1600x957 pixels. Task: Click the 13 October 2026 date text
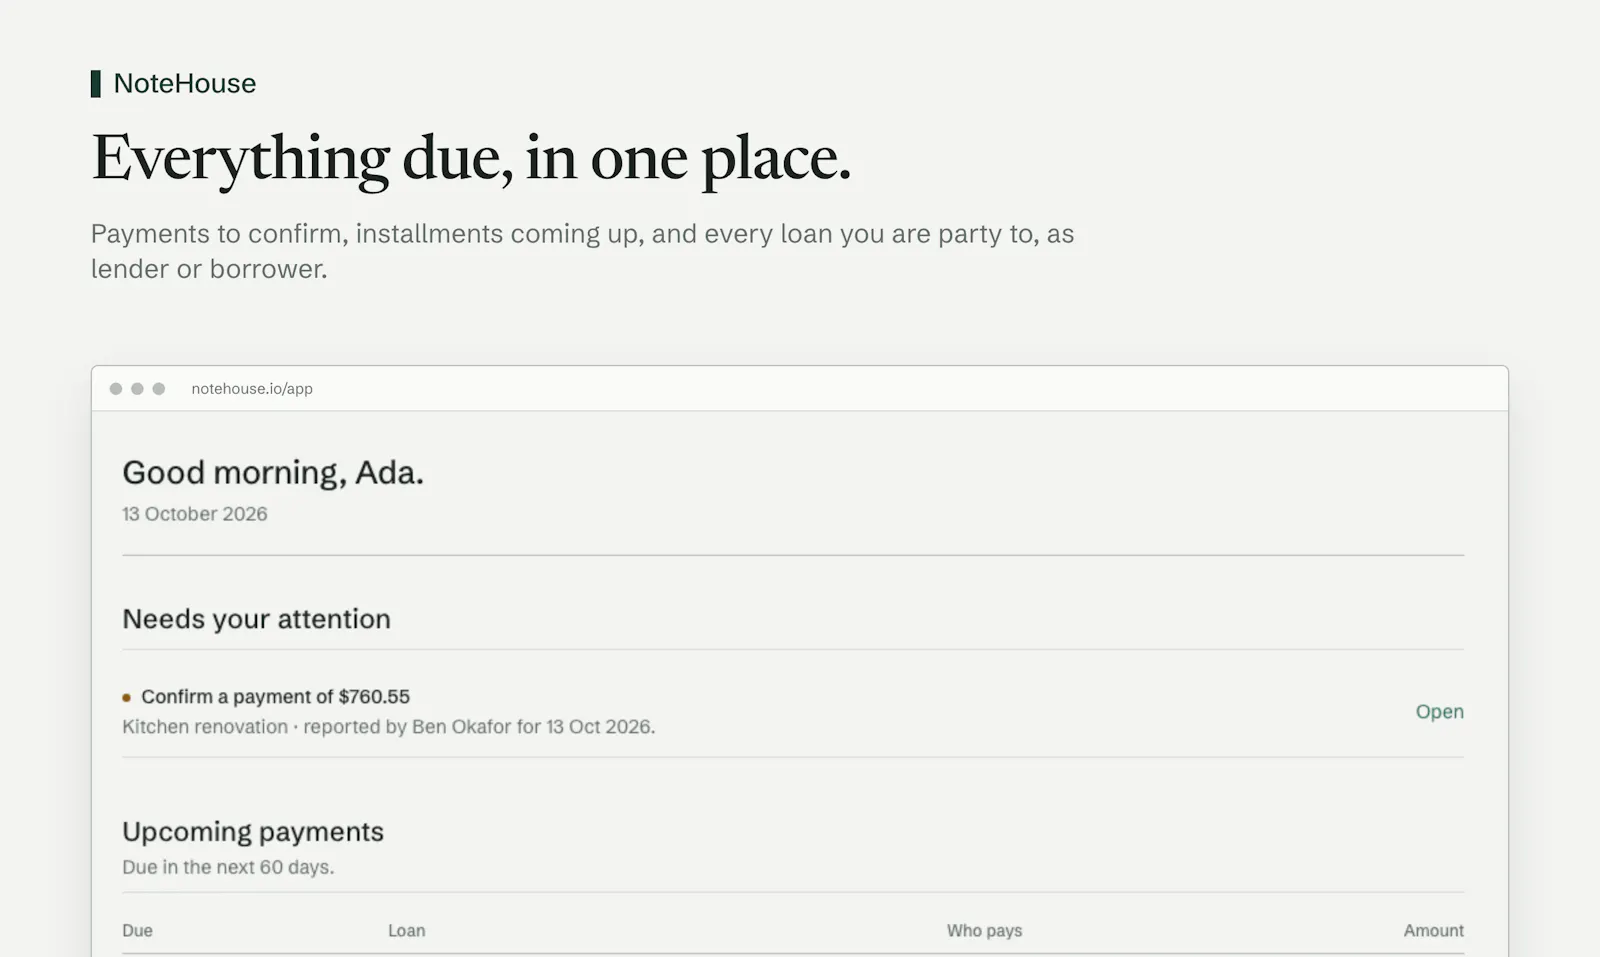coord(195,514)
